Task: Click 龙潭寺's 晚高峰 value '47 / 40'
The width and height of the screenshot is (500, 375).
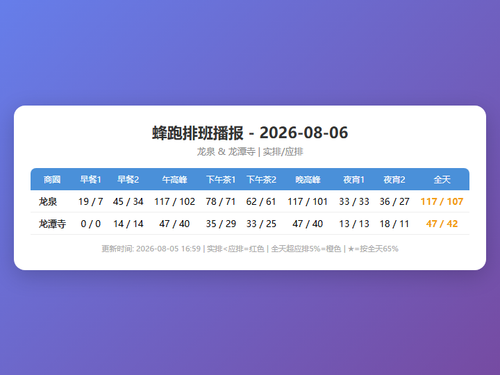Action: (308, 224)
